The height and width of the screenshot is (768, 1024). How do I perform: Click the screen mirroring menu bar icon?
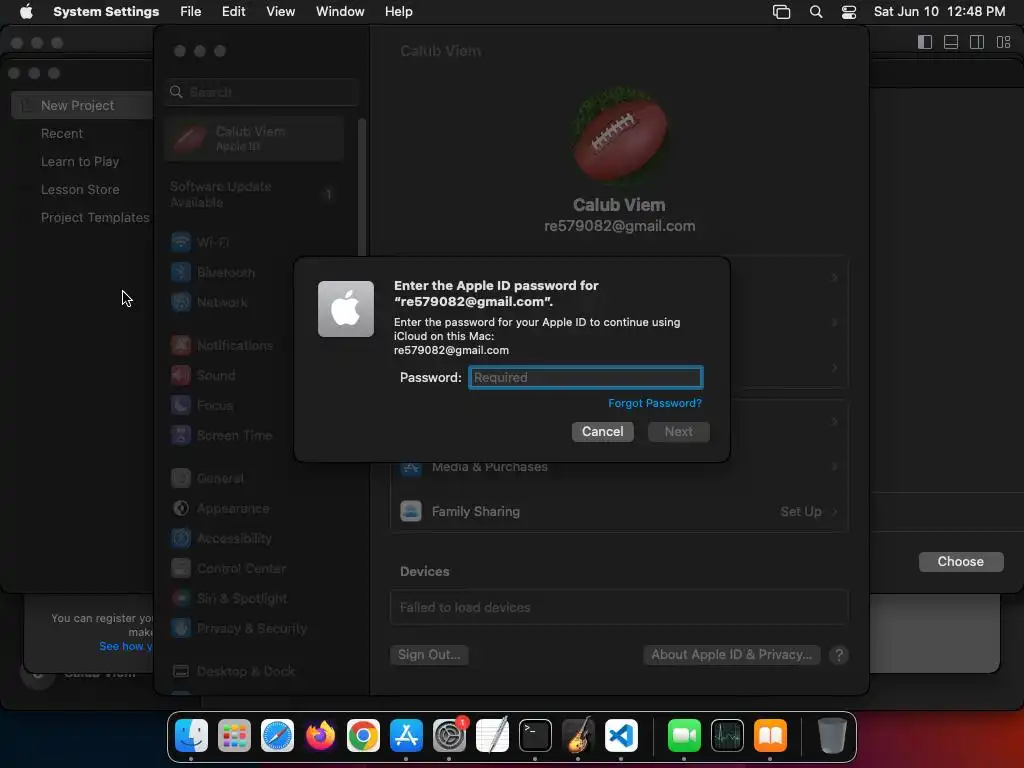point(782,12)
